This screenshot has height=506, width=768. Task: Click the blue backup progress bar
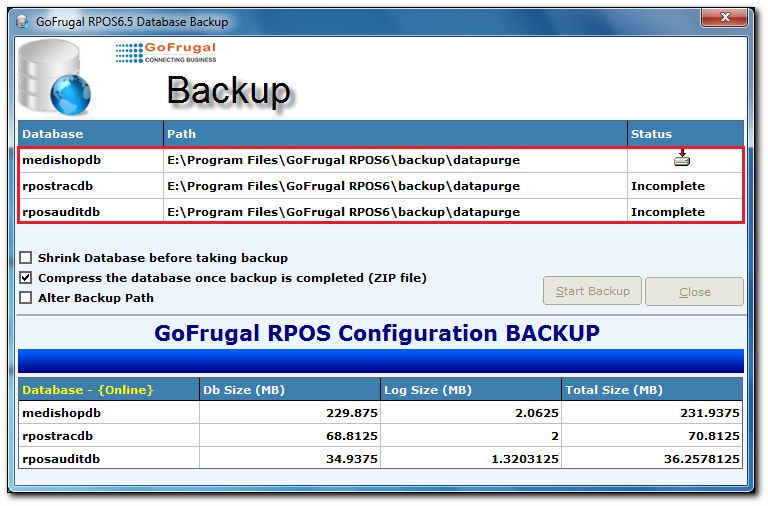click(x=381, y=361)
